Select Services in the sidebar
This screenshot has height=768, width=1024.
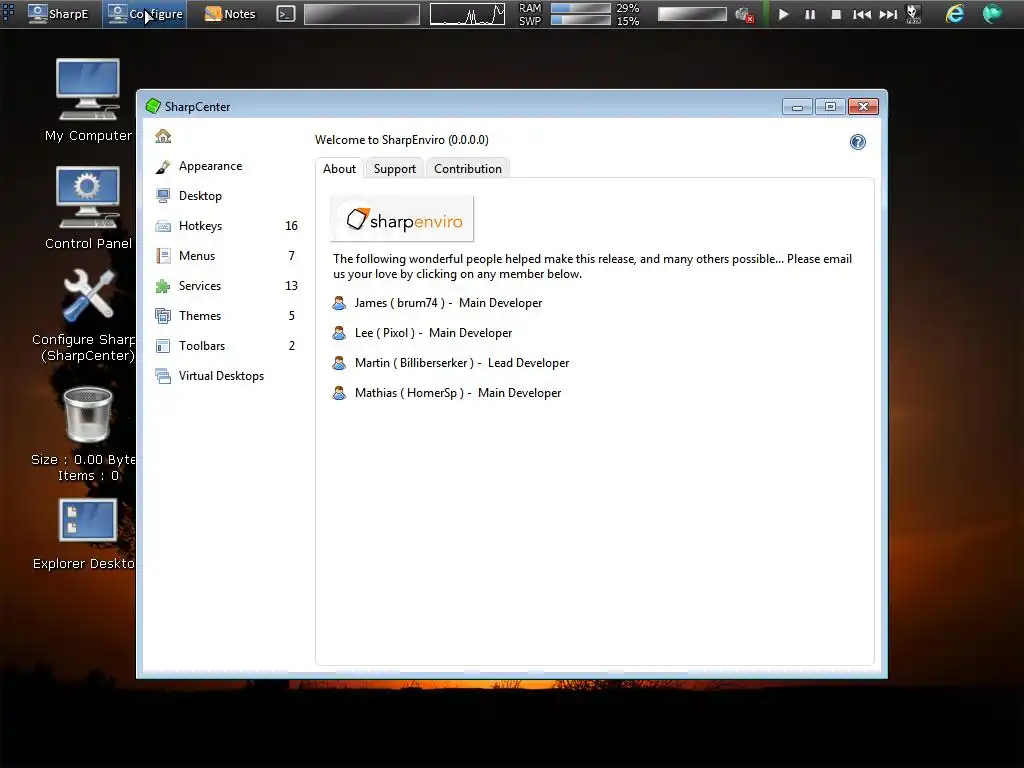point(227,286)
